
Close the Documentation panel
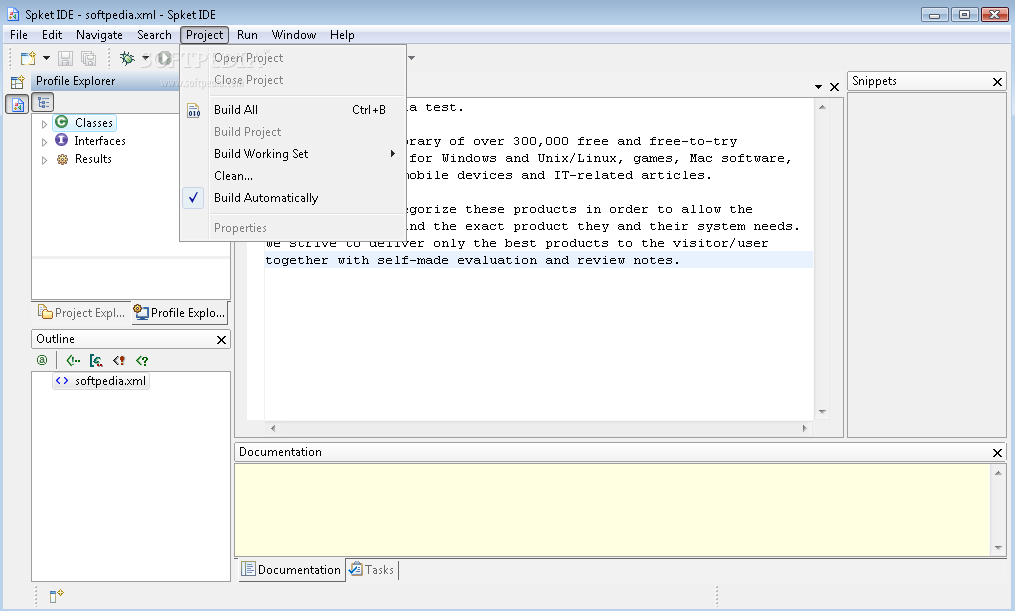pyautogui.click(x=998, y=453)
